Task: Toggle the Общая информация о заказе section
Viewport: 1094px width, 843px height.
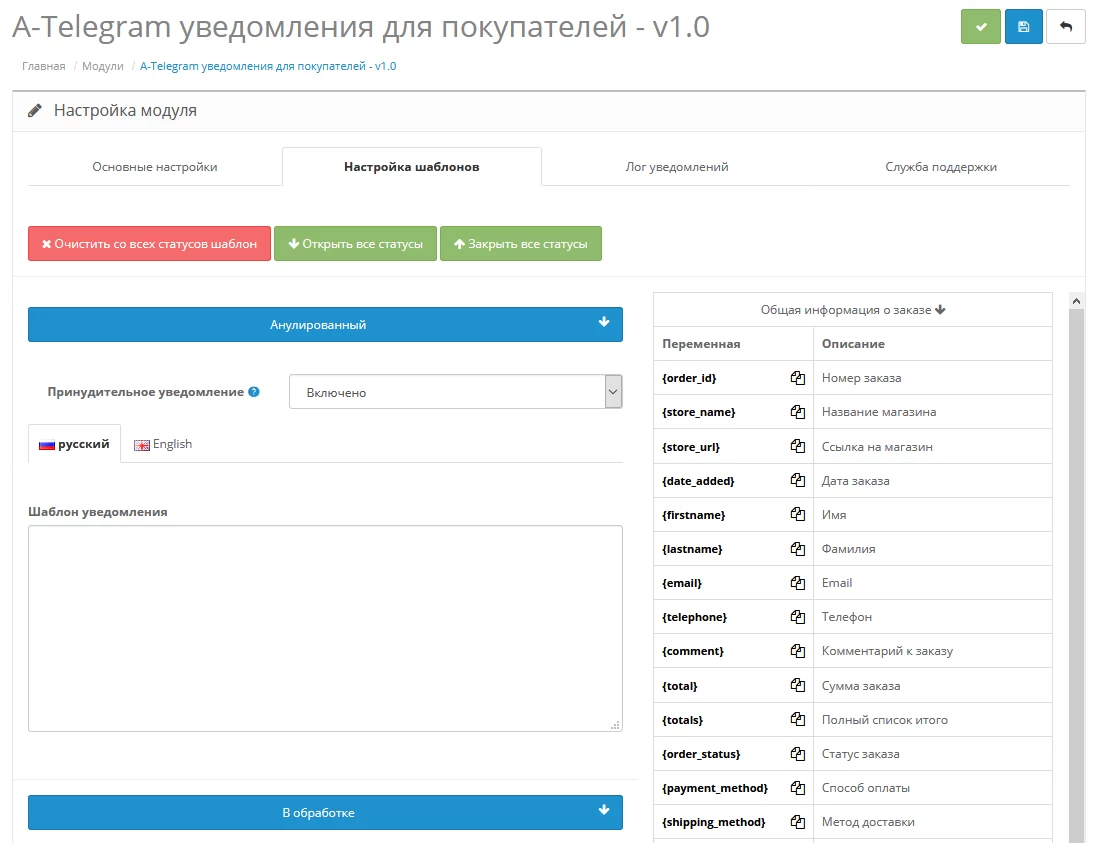Action: click(x=853, y=310)
